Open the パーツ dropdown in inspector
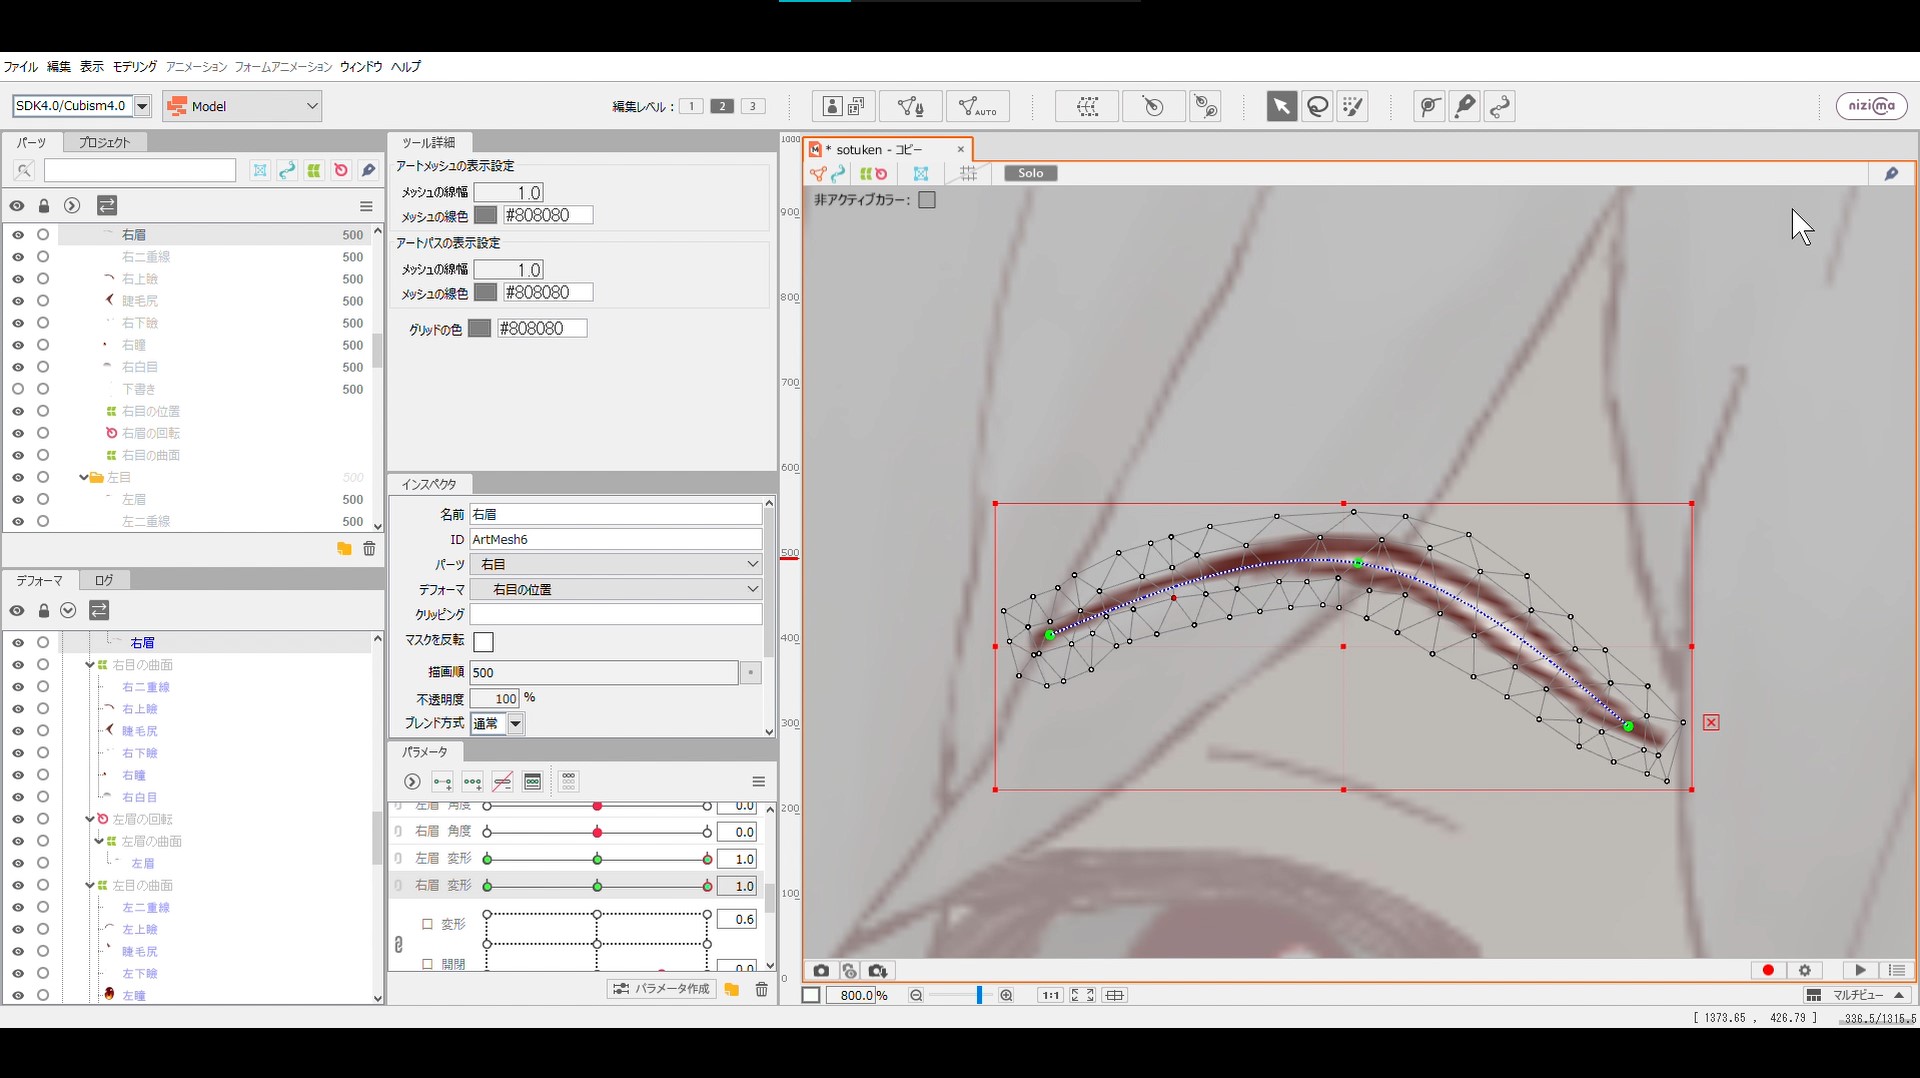 pos(615,564)
